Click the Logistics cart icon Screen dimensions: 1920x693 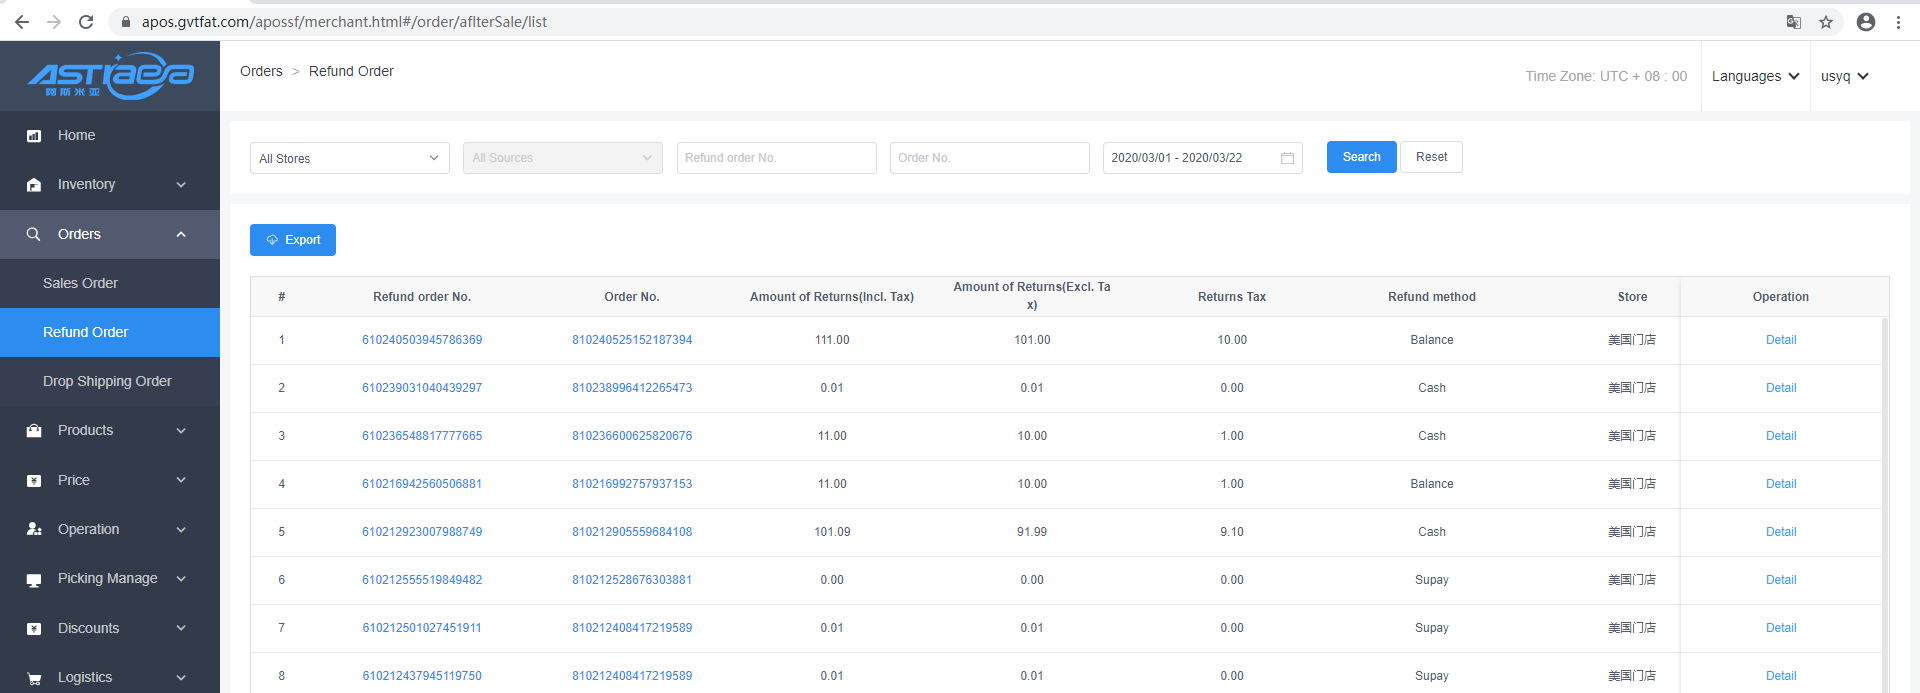(x=34, y=678)
